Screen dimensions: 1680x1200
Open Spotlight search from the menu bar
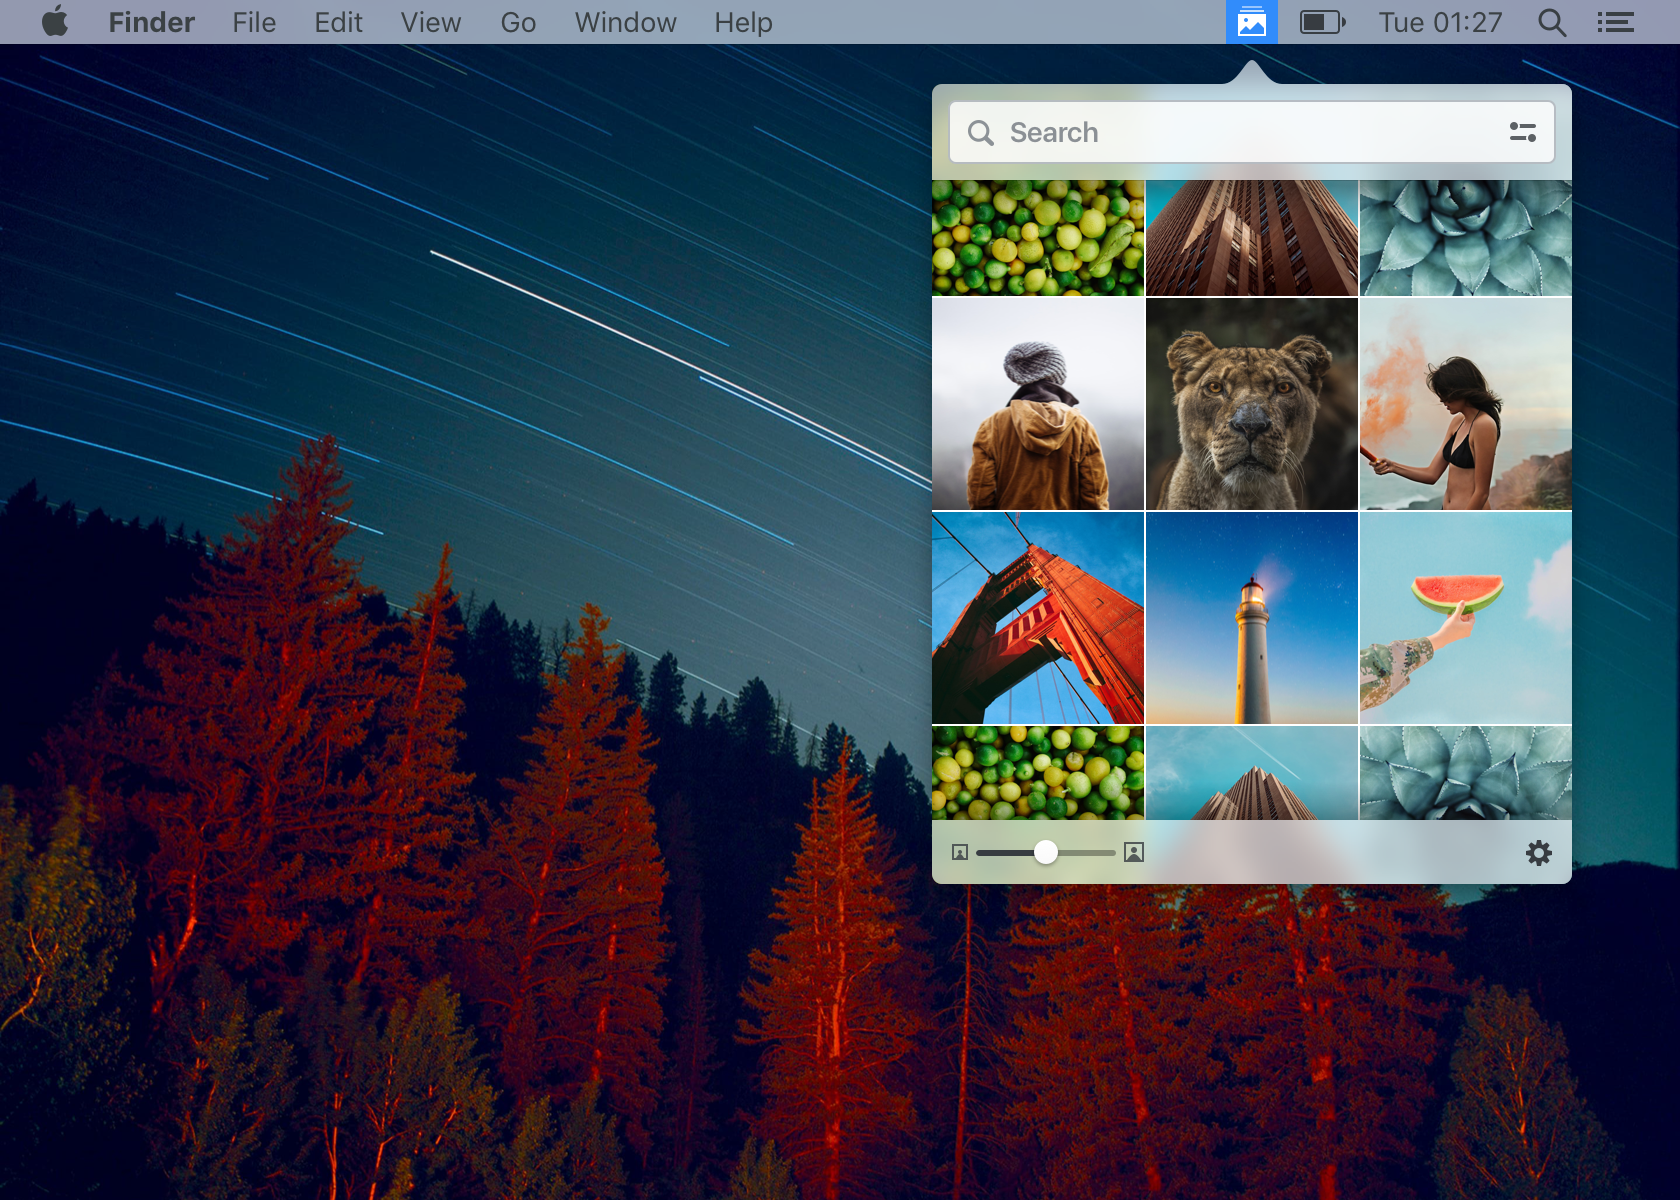[1552, 22]
